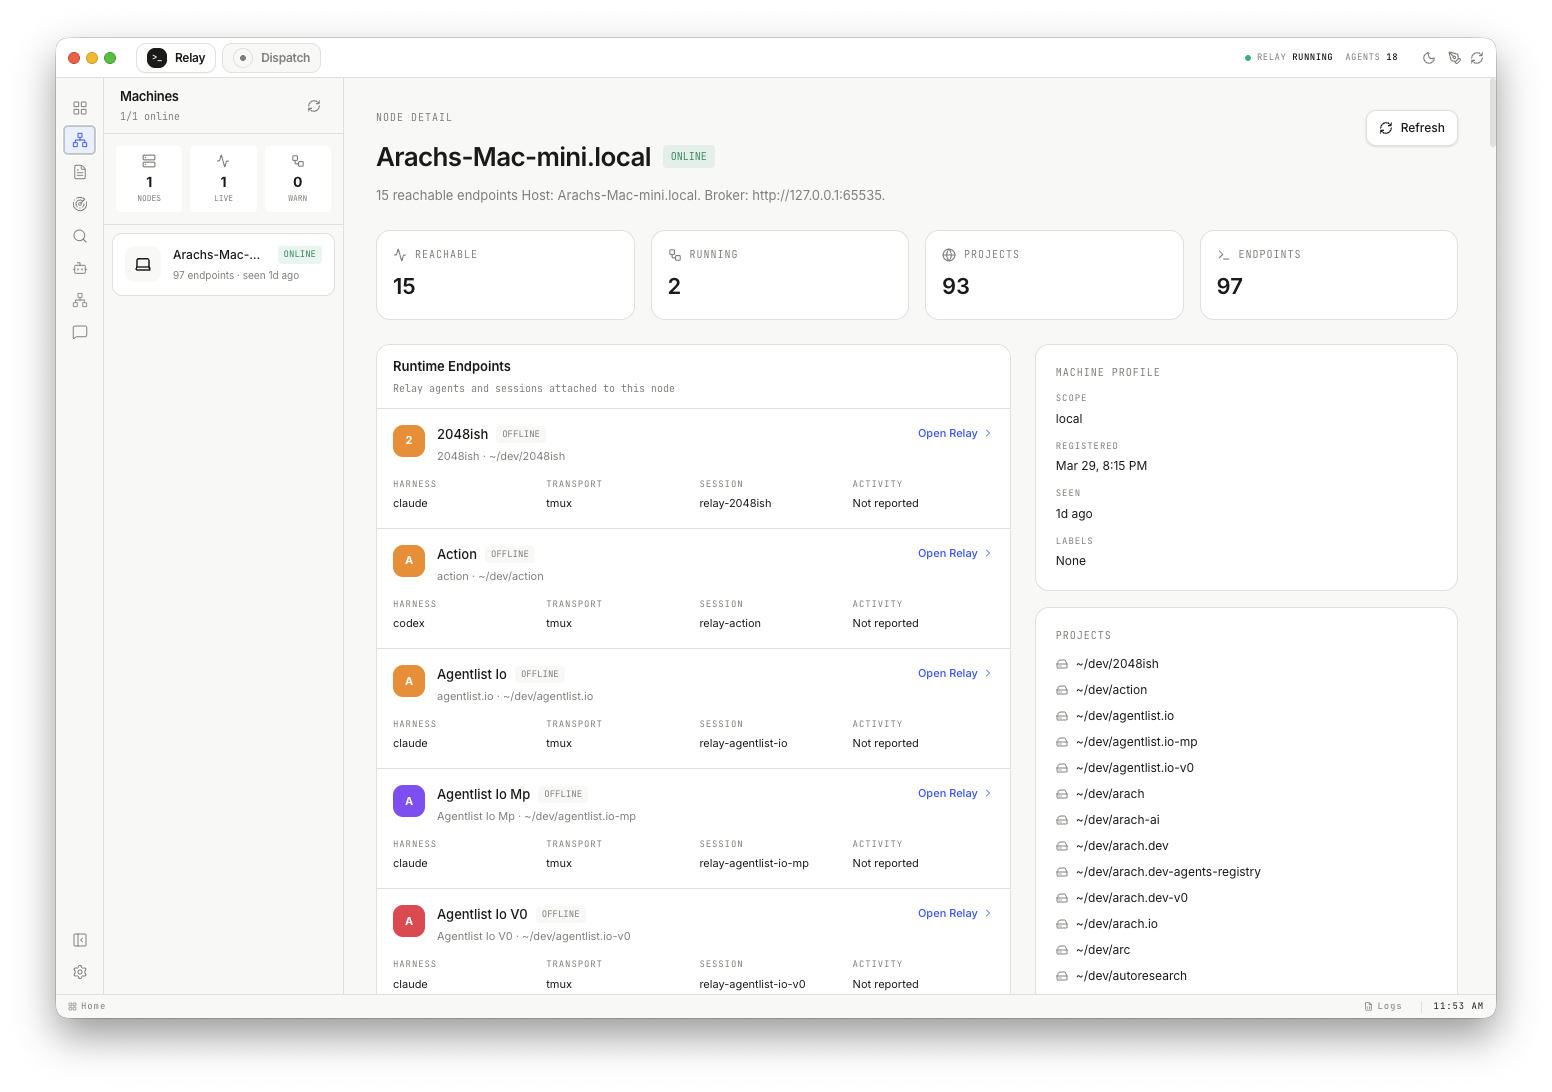Expand Open Relay chevron for 2048ish

tap(988, 433)
